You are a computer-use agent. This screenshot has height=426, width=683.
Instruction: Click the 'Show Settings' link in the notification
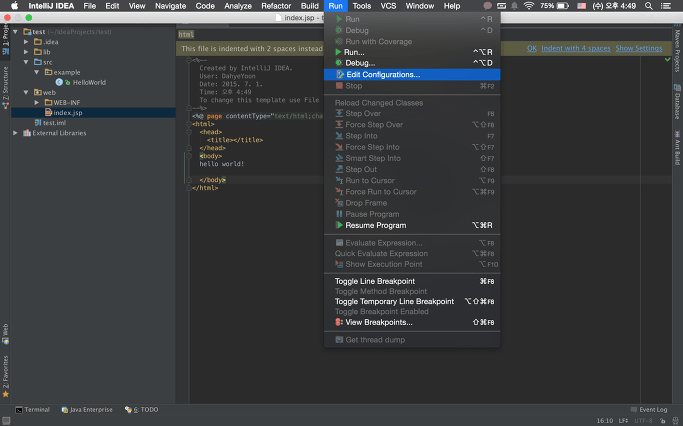pyautogui.click(x=638, y=48)
